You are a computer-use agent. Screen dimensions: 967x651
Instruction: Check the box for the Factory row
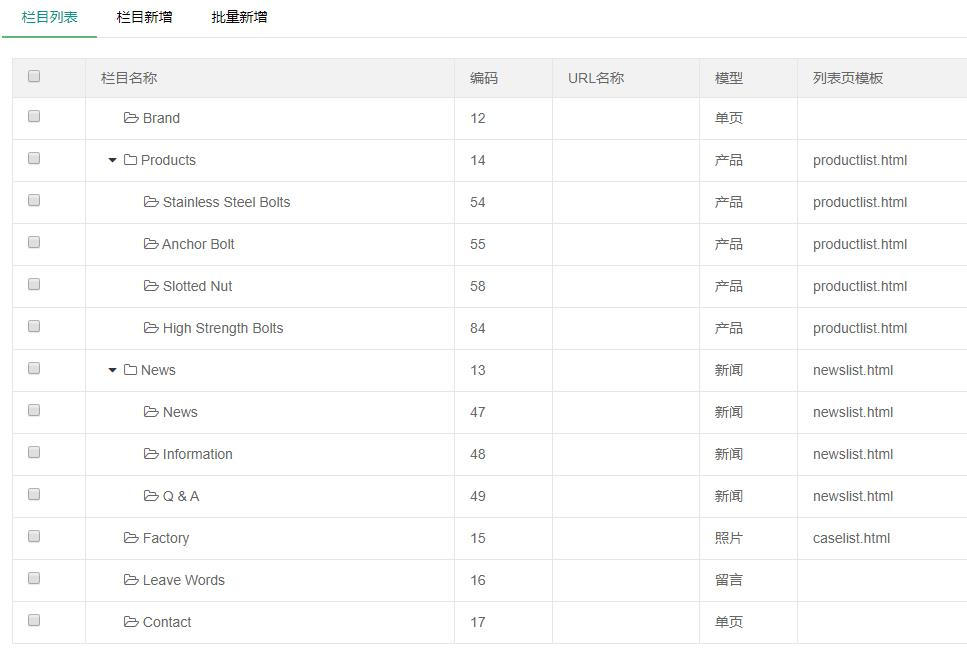[34, 536]
